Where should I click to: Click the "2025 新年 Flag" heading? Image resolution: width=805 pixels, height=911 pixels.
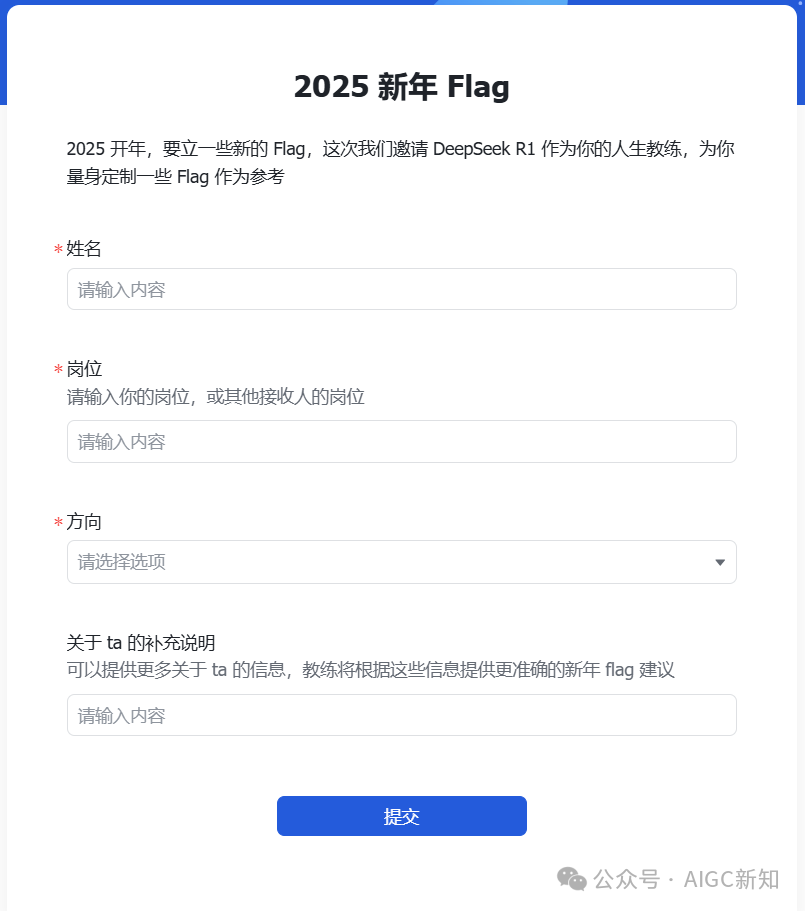(x=401, y=87)
